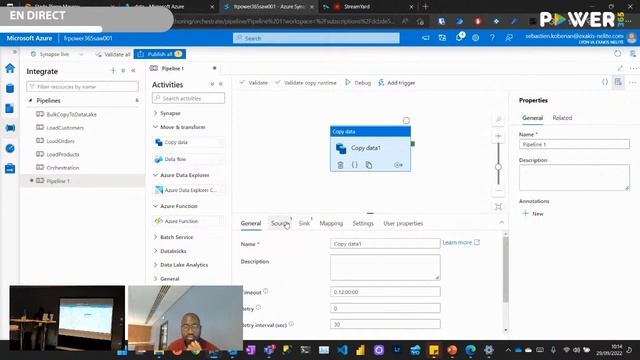640x360 pixels.
Task: Zoom out on the canvas
Action: coord(498,191)
